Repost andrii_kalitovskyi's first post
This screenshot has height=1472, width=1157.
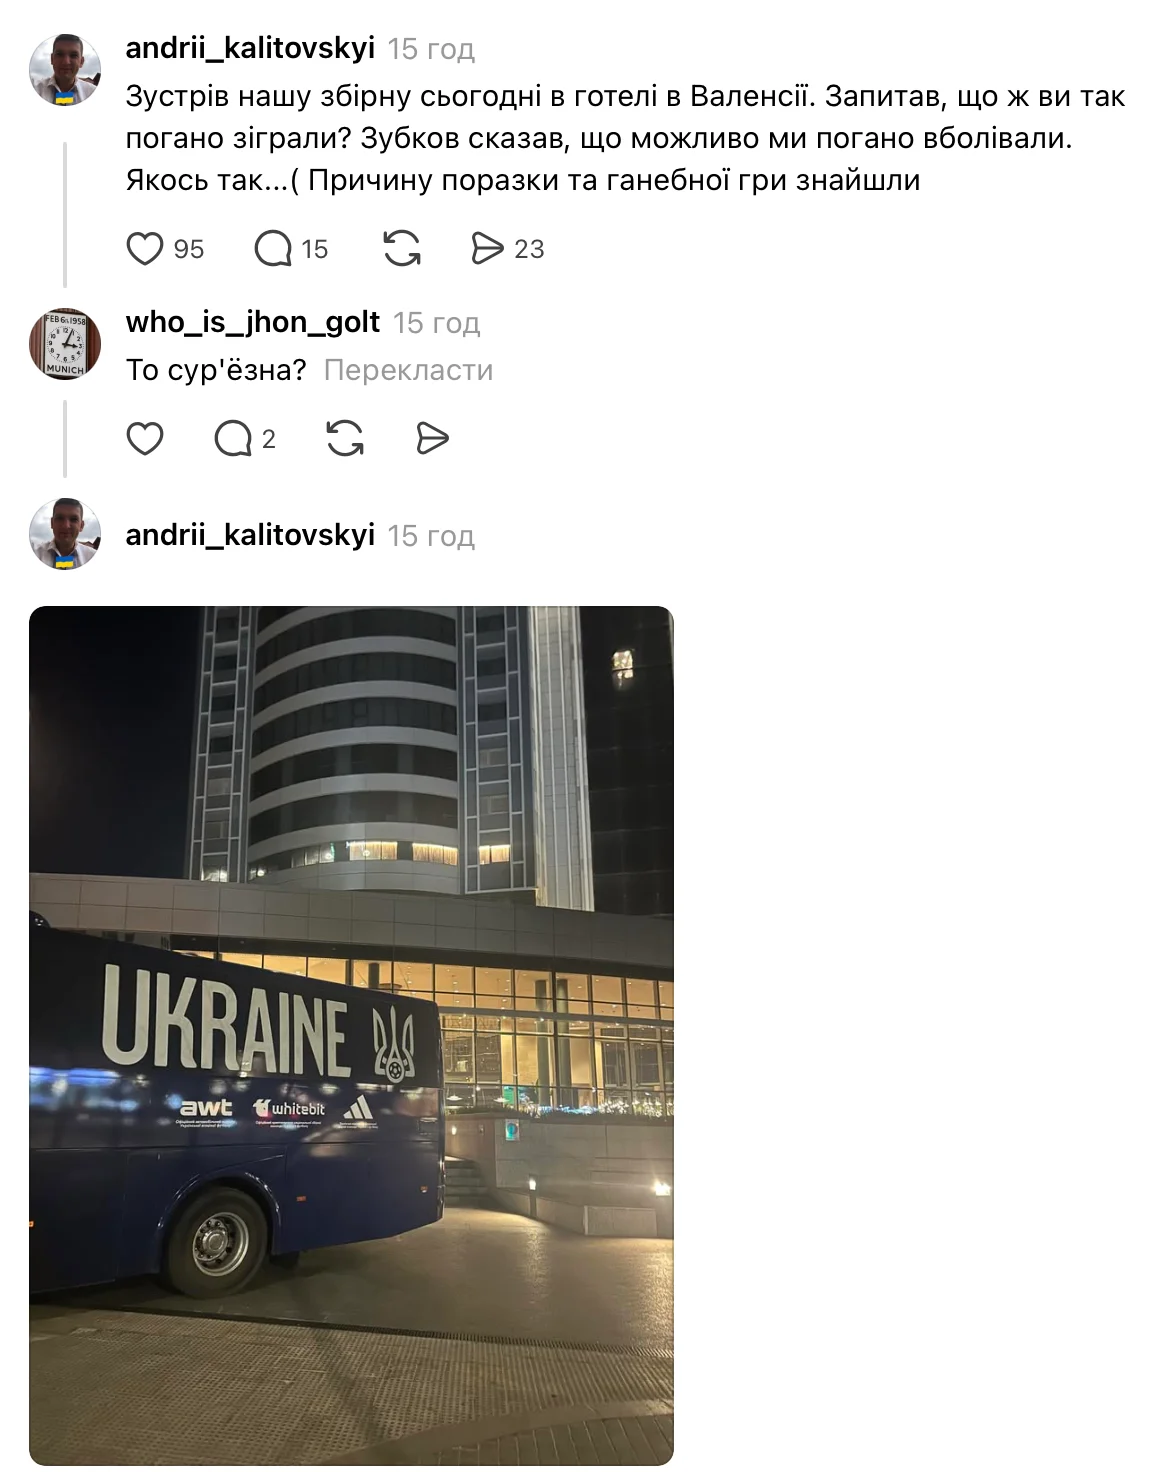(402, 249)
